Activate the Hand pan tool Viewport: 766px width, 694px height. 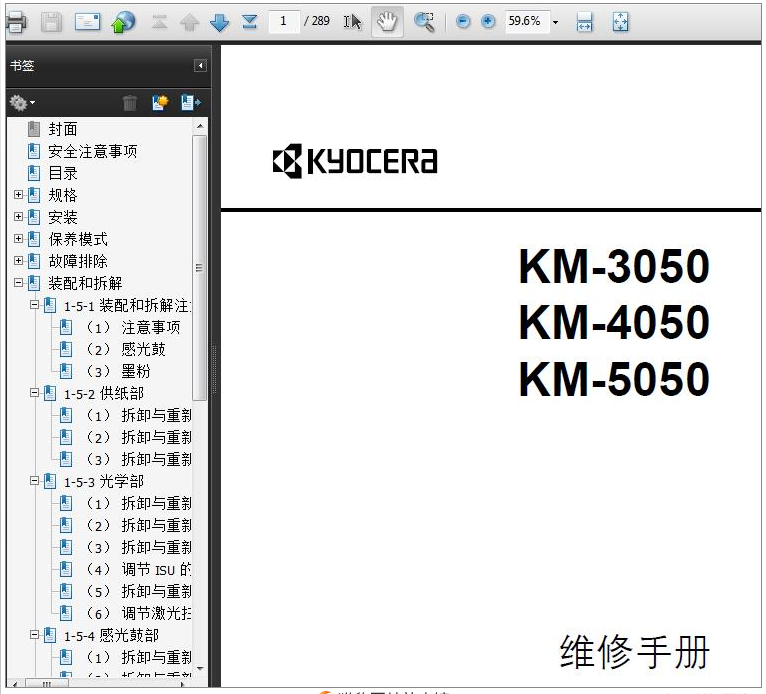point(387,21)
